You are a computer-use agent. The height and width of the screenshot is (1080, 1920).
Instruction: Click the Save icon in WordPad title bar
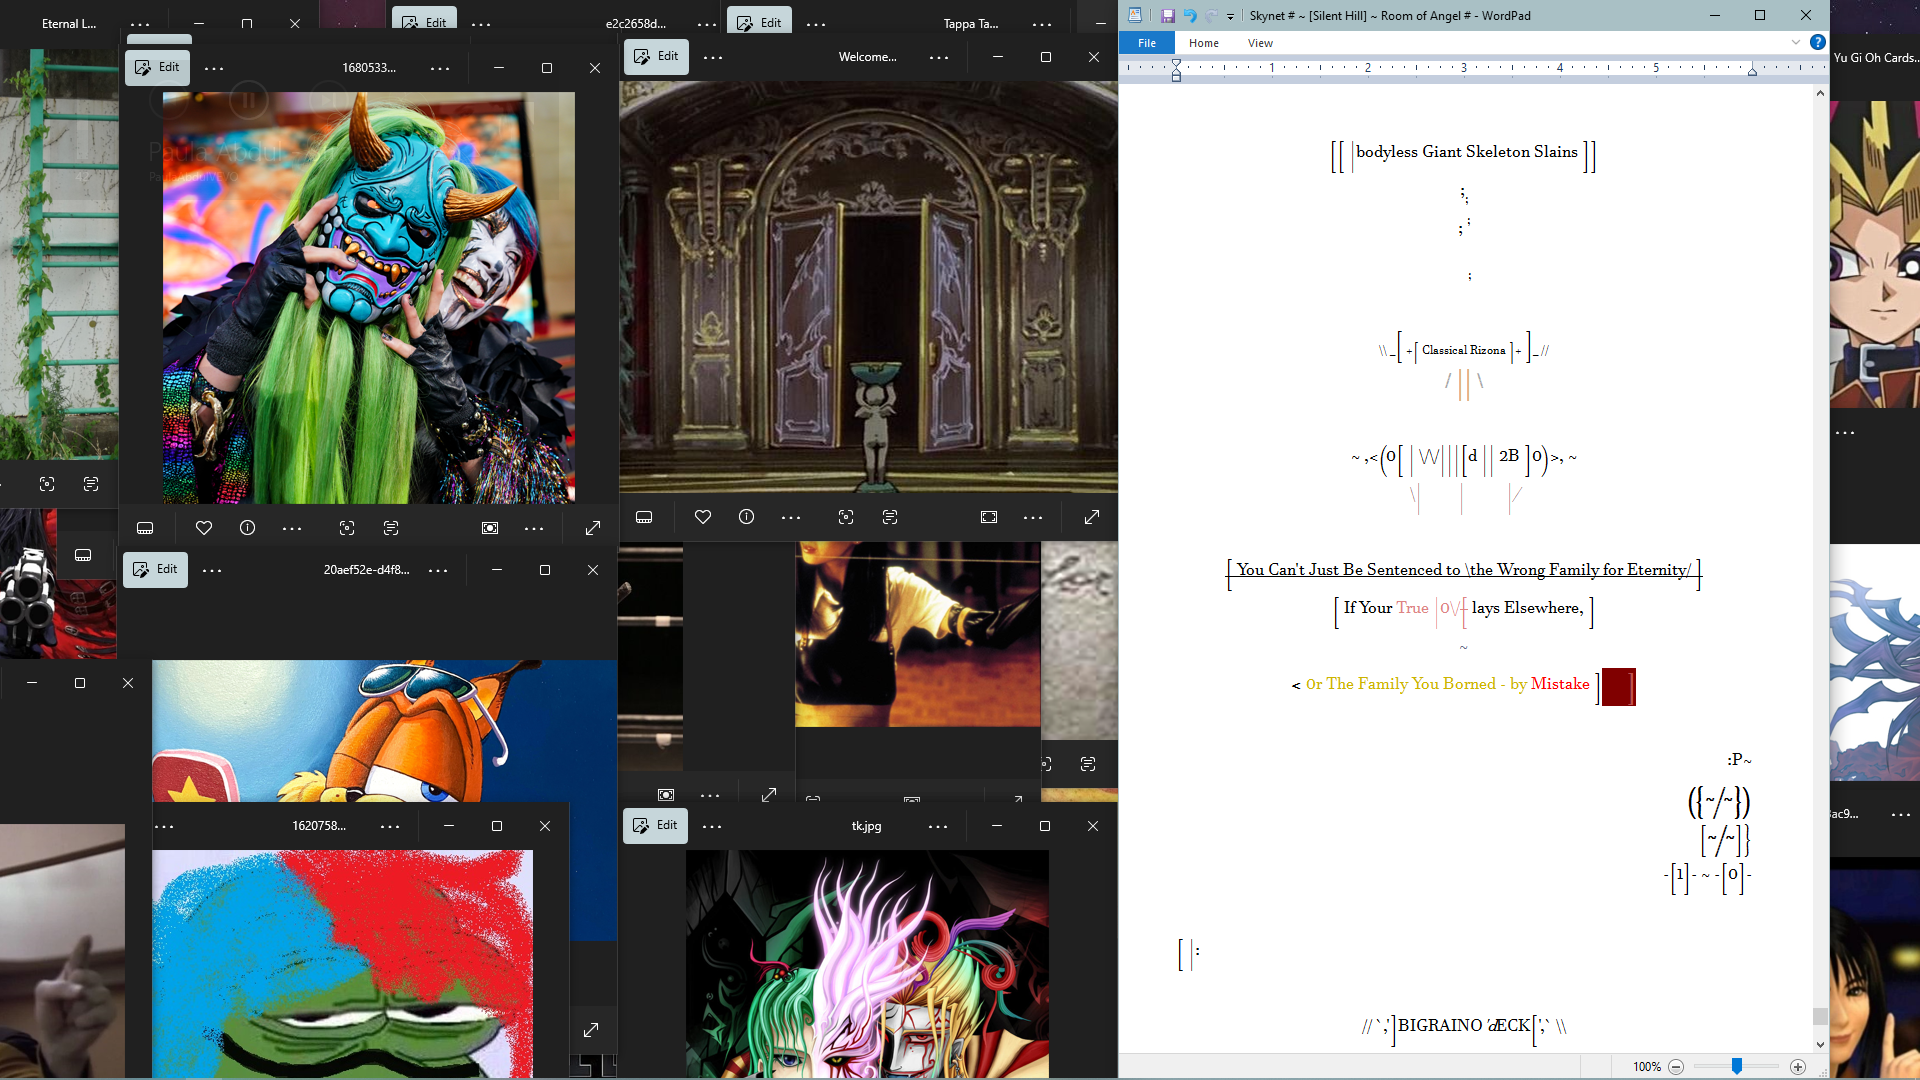tap(1167, 16)
